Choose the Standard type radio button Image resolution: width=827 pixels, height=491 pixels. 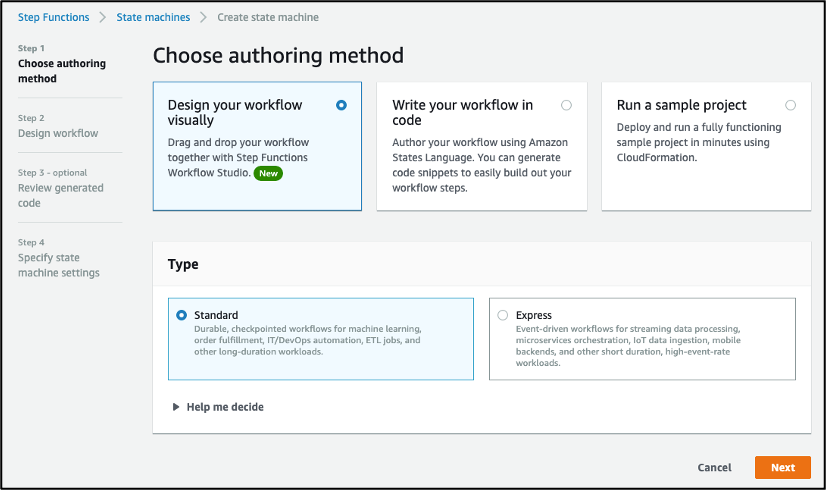[x=181, y=315]
